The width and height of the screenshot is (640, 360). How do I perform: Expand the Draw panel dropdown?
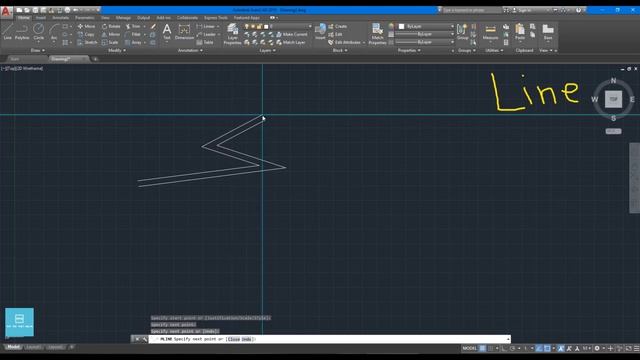(38, 50)
